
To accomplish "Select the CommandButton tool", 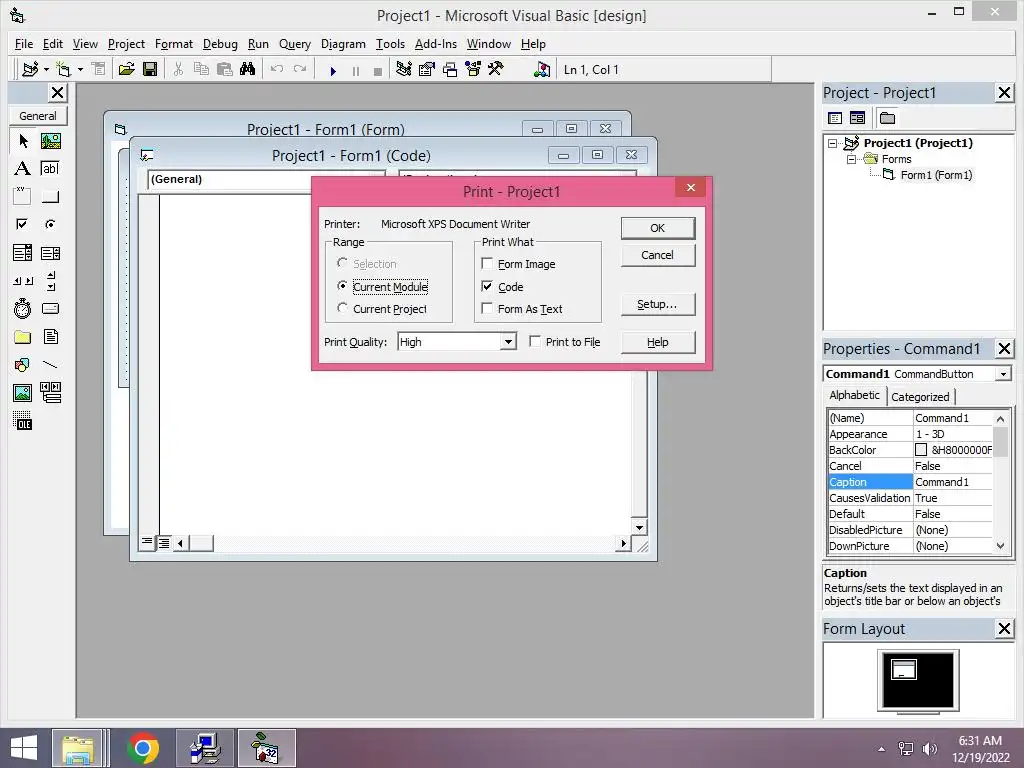I will 50,197.
